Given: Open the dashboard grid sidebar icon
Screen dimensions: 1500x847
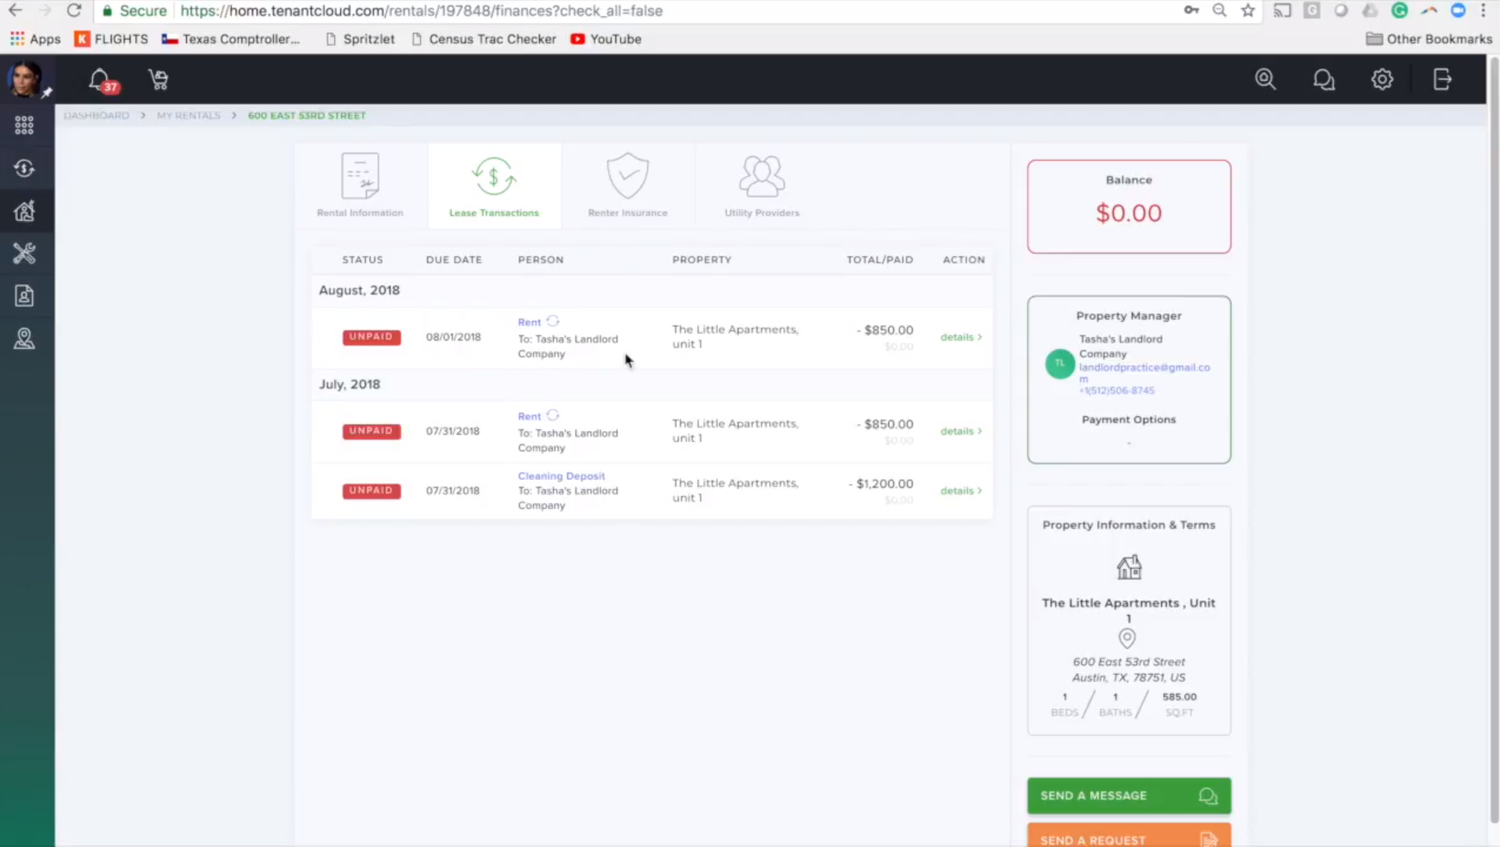Looking at the screenshot, I should (x=24, y=125).
